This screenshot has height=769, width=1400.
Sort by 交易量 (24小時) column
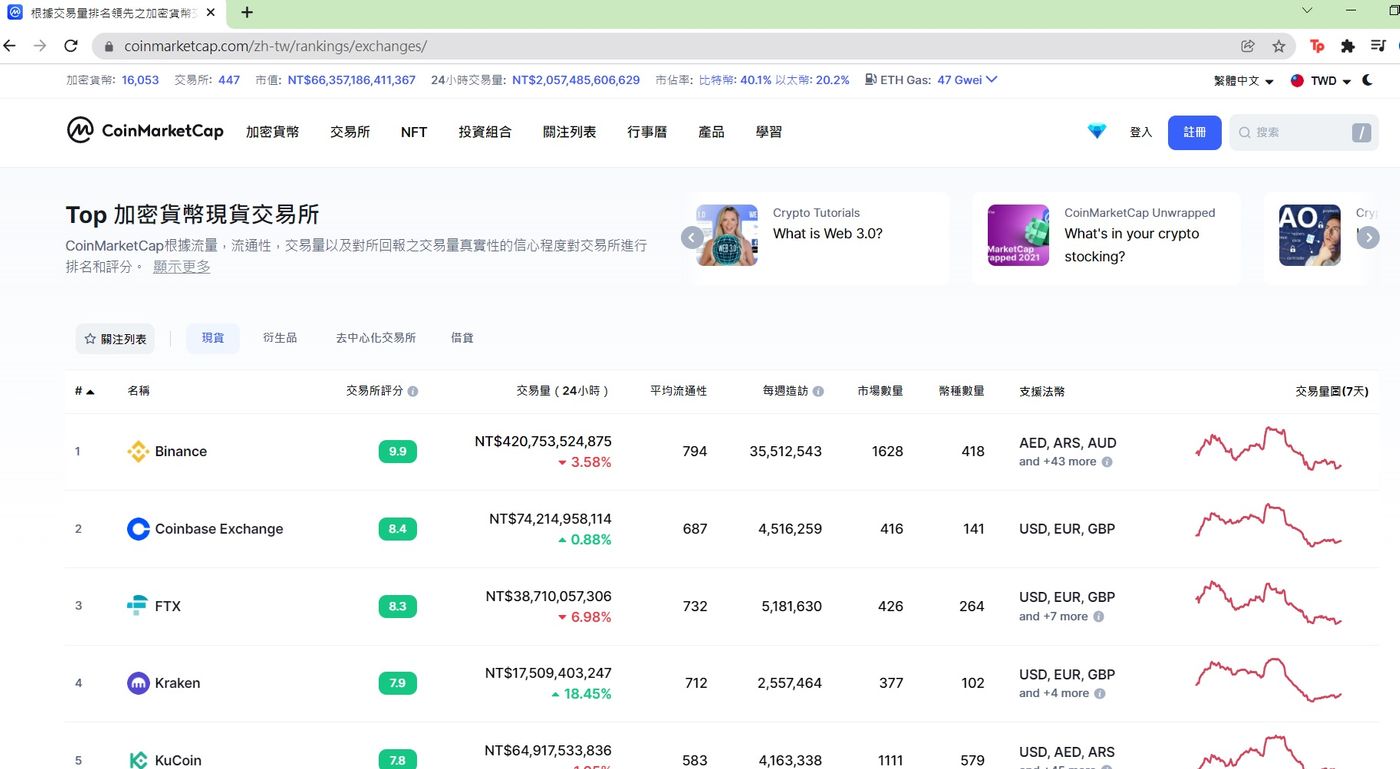coord(563,391)
